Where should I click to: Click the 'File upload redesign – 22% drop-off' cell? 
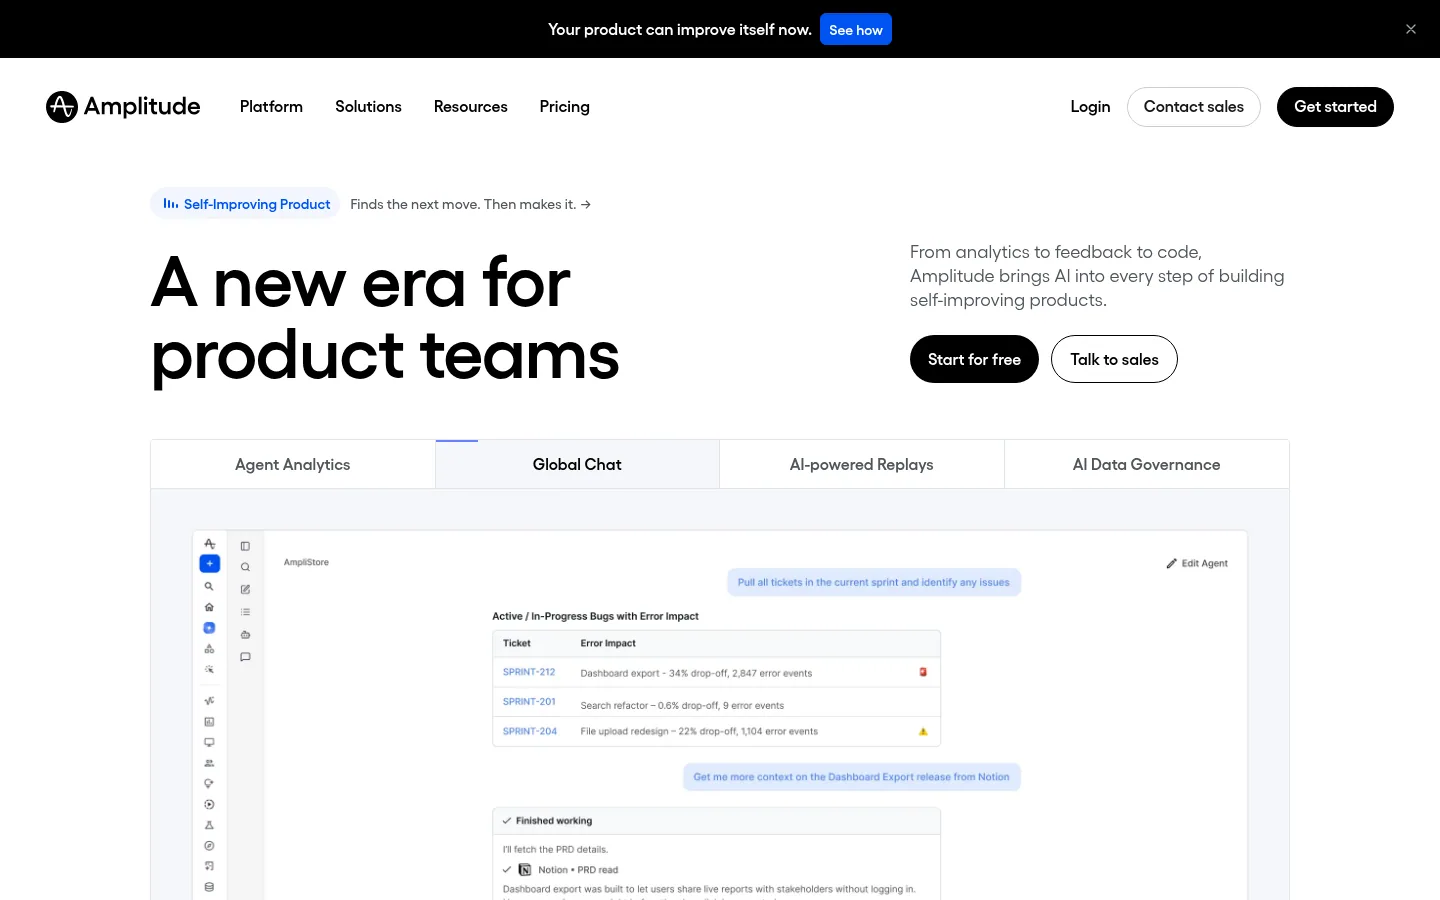click(699, 732)
